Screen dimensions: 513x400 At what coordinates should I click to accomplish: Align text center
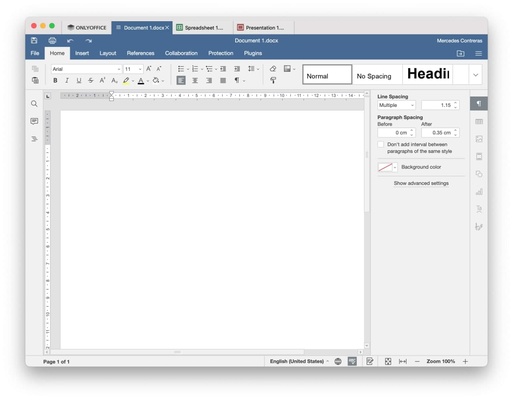[x=195, y=80]
